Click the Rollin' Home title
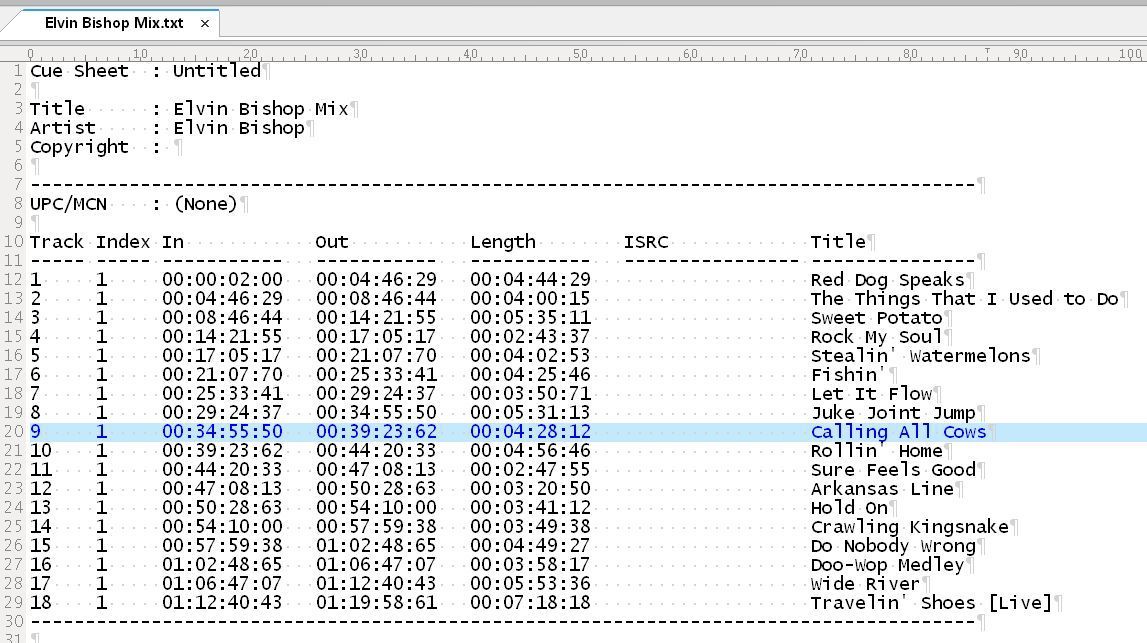Viewport: 1147px width, 643px height. point(876,451)
